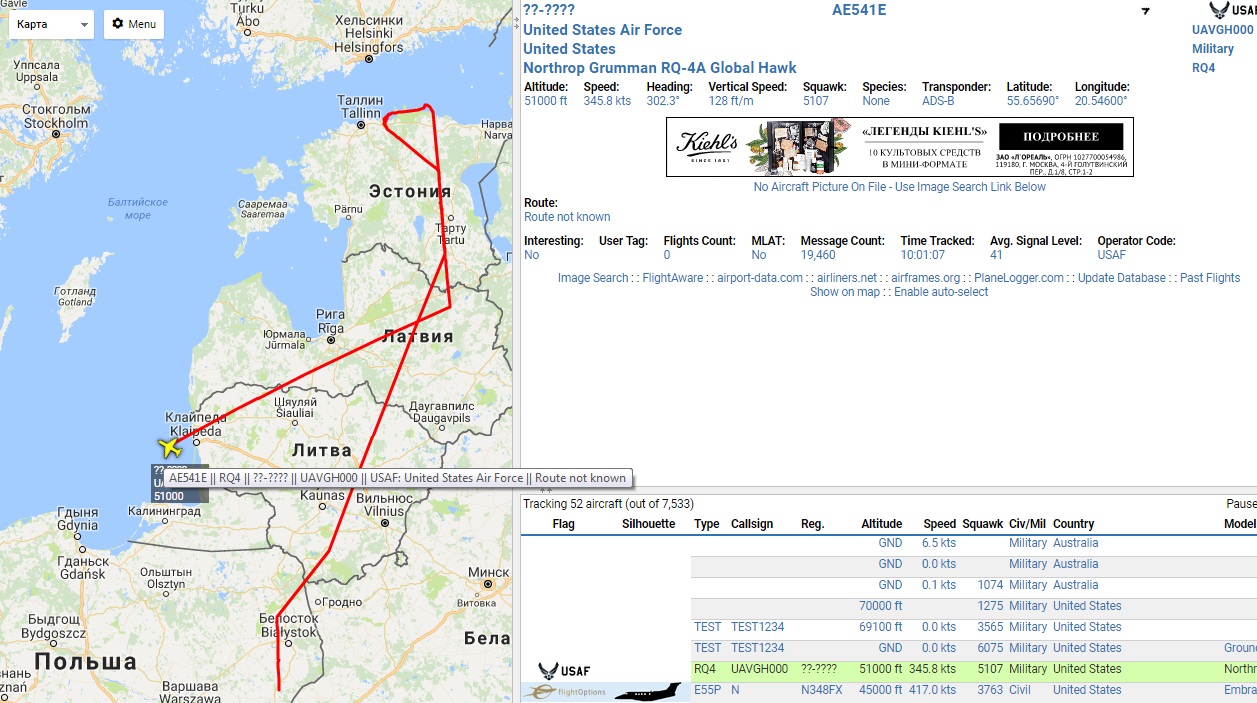This screenshot has width=1257, height=703.
Task: Click the Northrop Grumman RQ-4A Global Hawk text
Action: point(660,68)
